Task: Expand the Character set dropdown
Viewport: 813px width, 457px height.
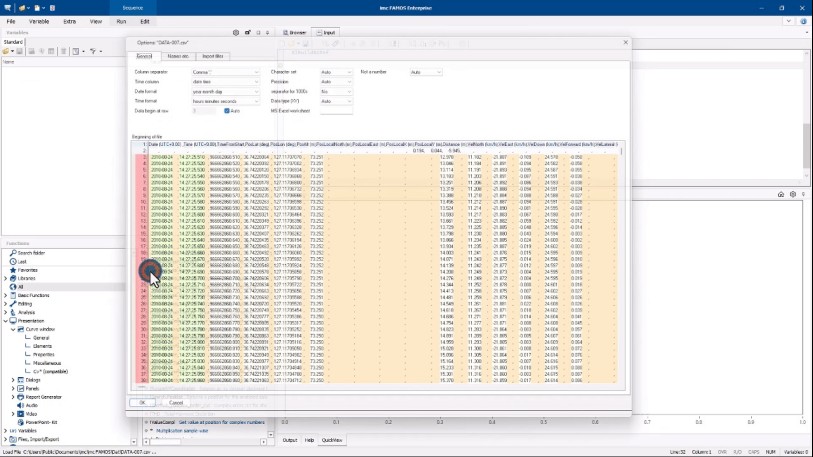Action: pos(335,72)
